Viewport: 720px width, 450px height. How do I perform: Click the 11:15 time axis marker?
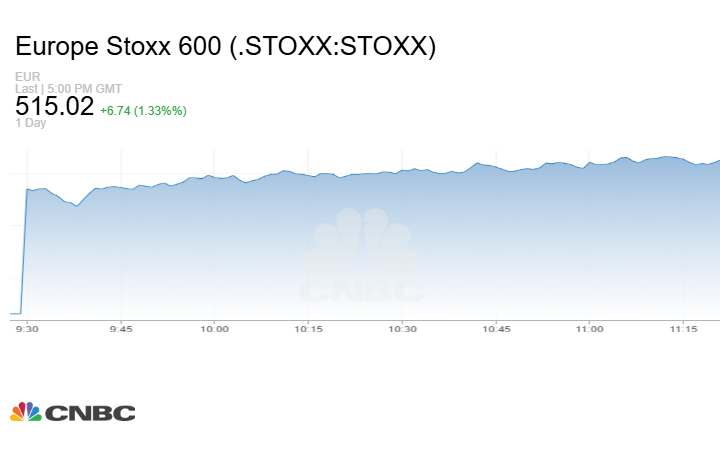click(x=683, y=328)
